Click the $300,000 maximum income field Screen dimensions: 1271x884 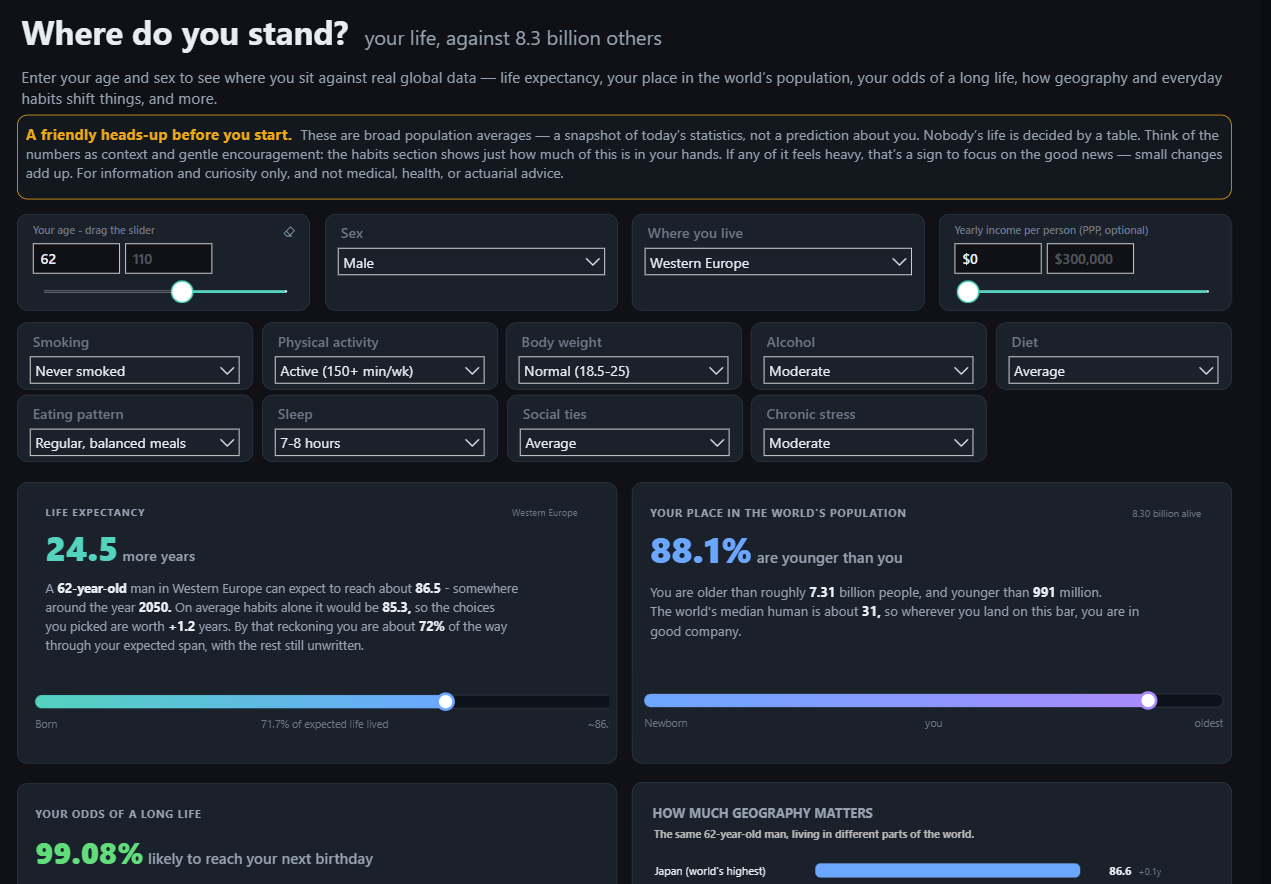tap(1090, 259)
